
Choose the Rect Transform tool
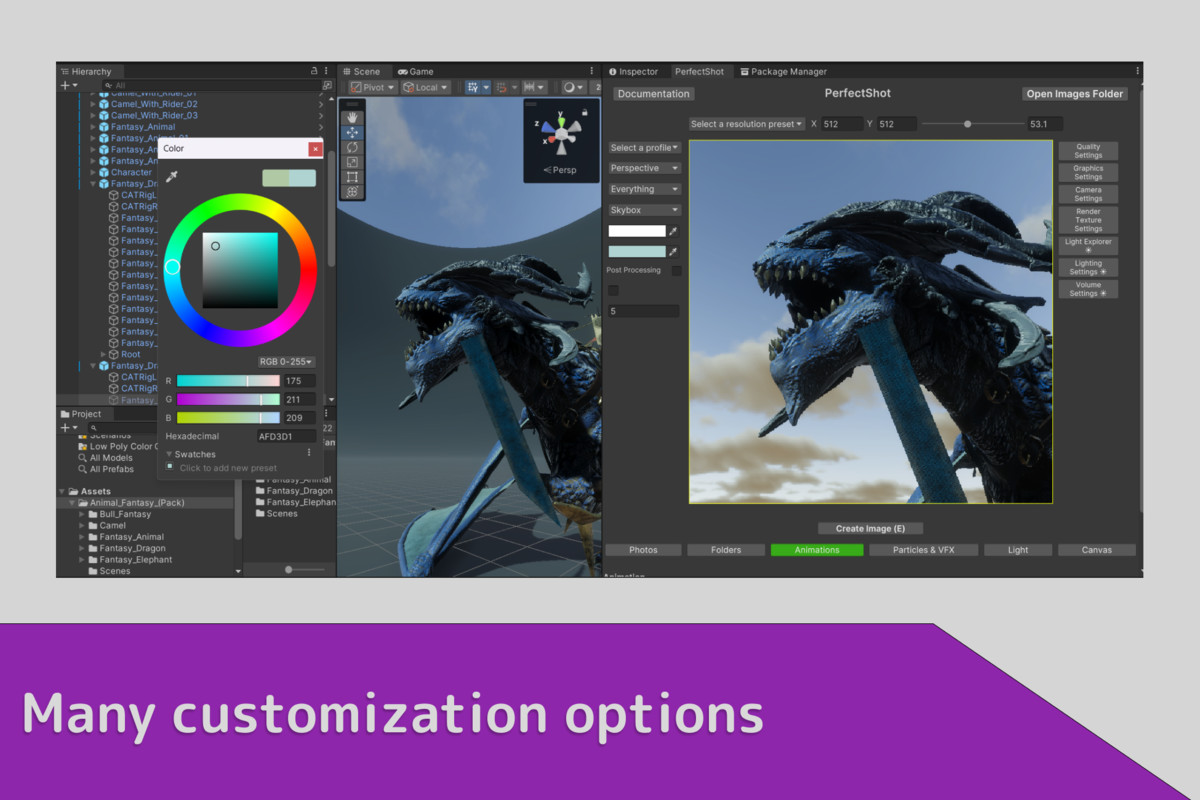[352, 175]
